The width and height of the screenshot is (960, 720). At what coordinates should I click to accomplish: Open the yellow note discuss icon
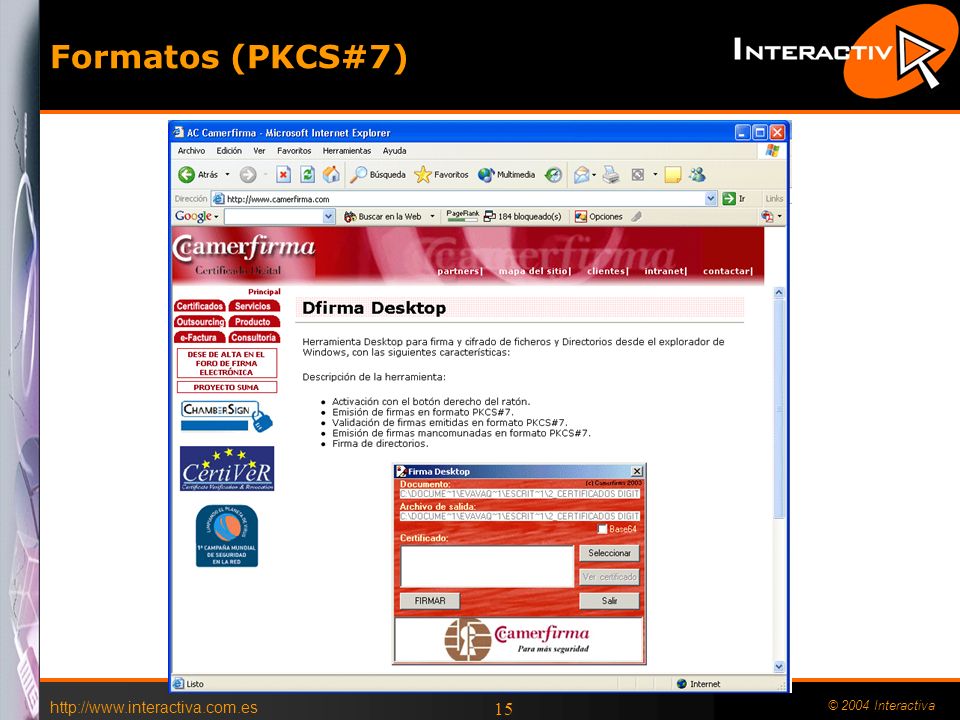[672, 175]
